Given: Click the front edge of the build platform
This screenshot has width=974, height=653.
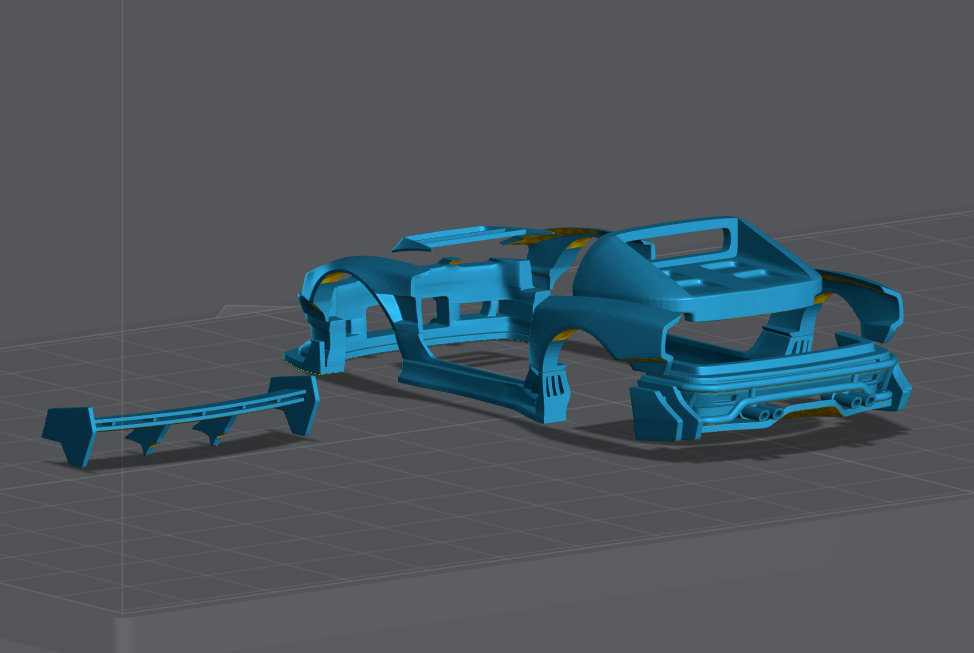Looking at the screenshot, I should point(500,620).
